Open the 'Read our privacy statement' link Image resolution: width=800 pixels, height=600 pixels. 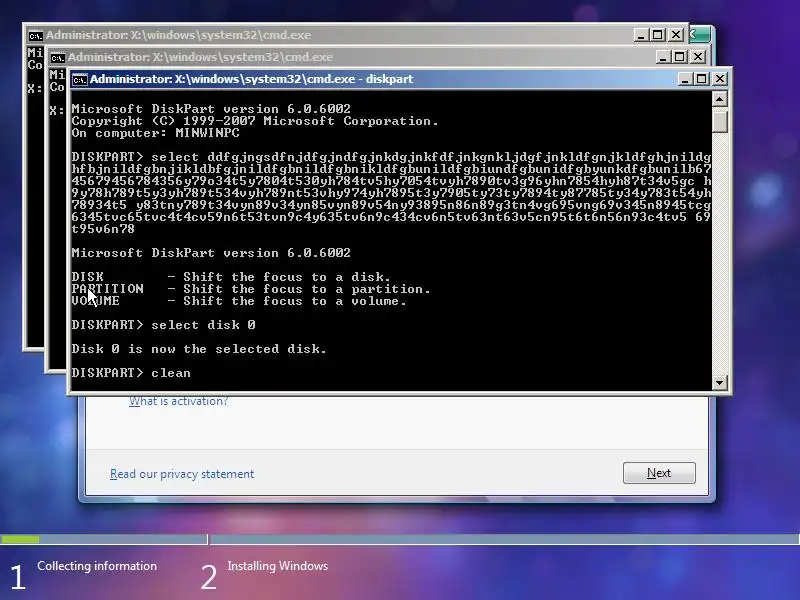click(182, 474)
